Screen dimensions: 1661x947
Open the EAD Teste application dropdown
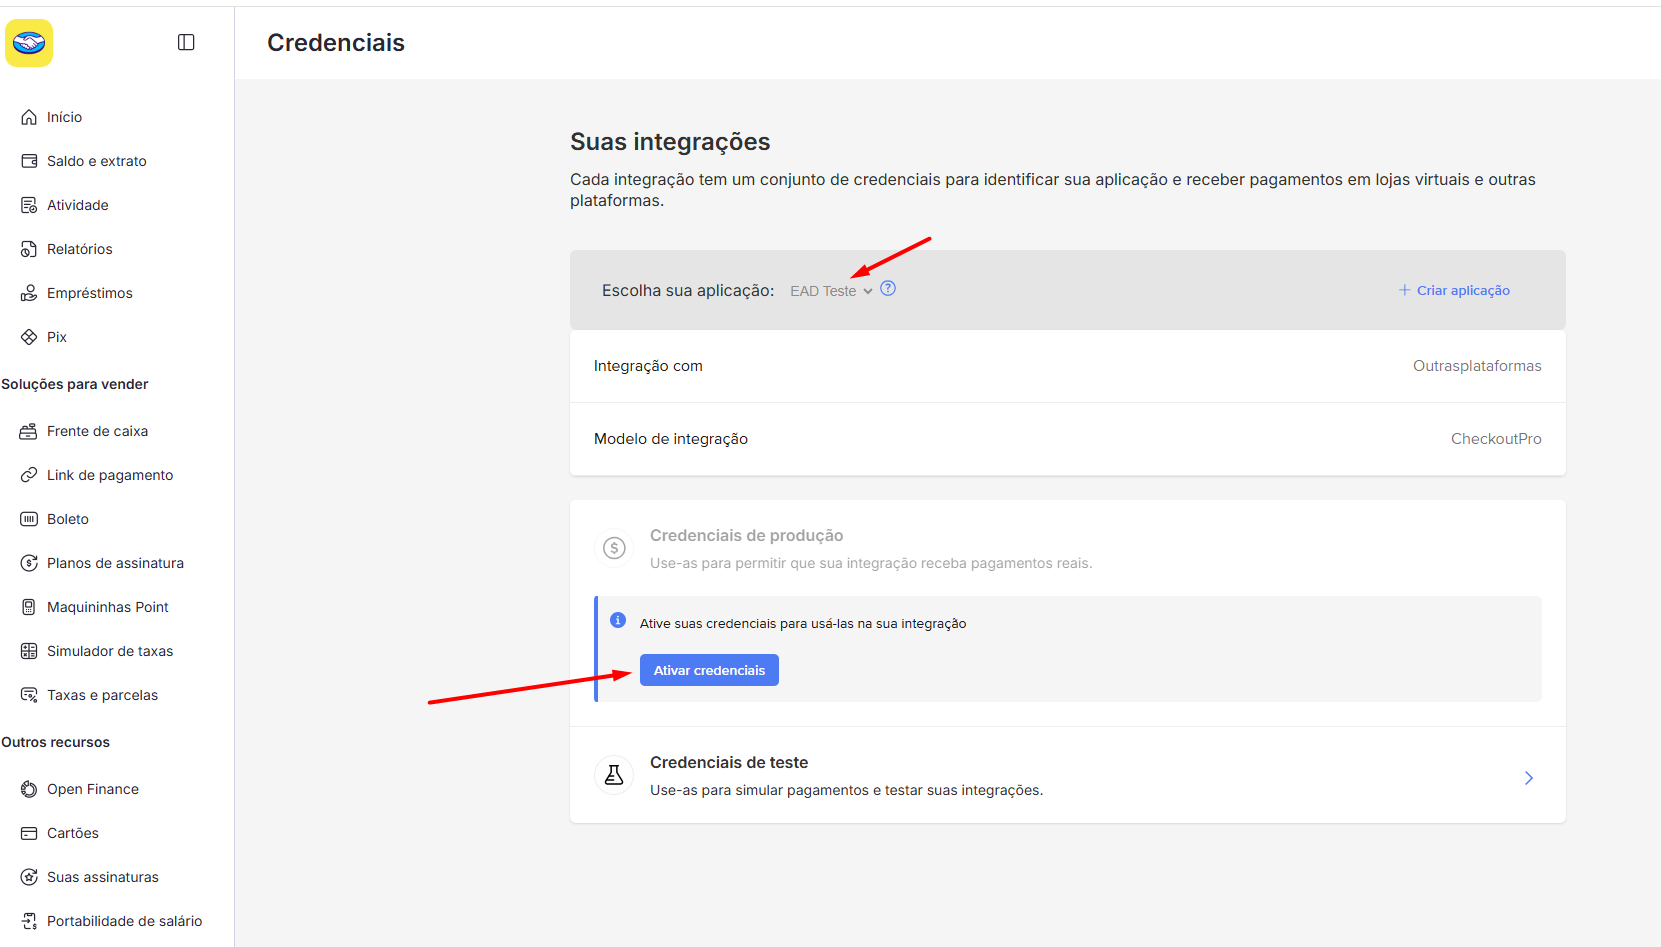coord(831,291)
